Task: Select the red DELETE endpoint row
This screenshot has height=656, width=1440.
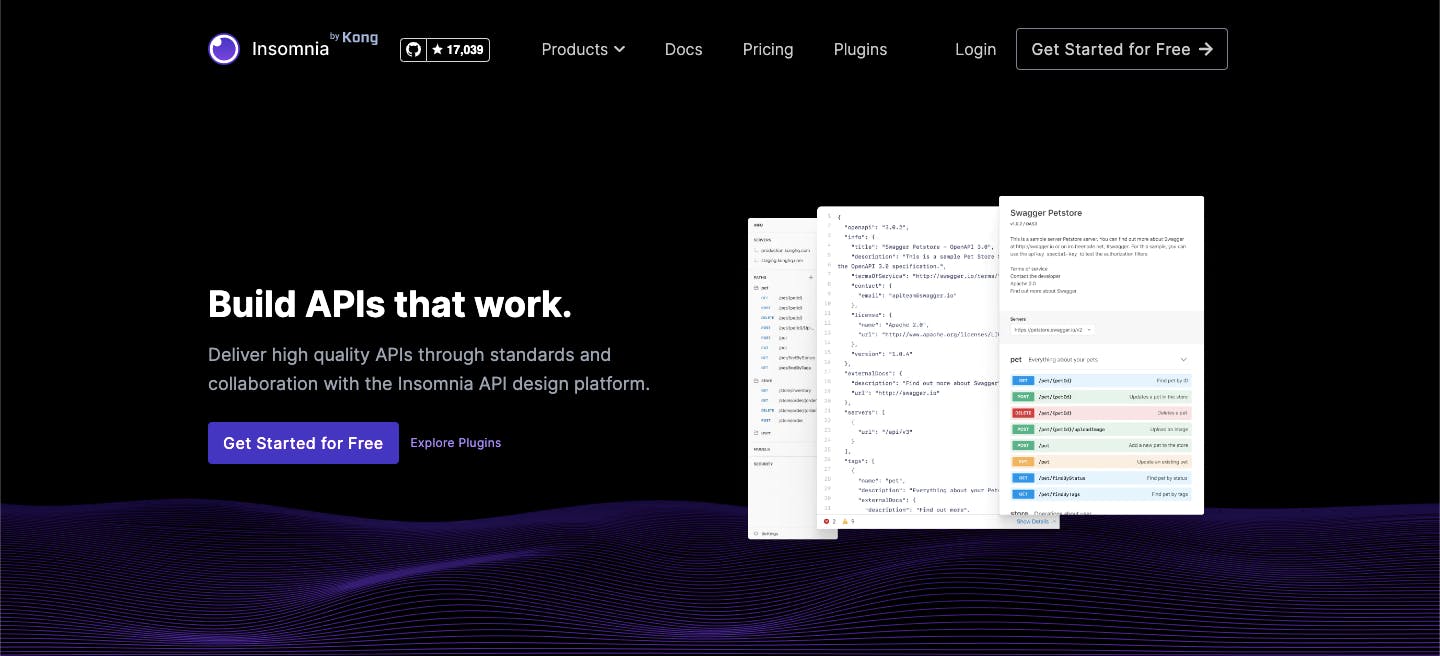Action: [1101, 413]
